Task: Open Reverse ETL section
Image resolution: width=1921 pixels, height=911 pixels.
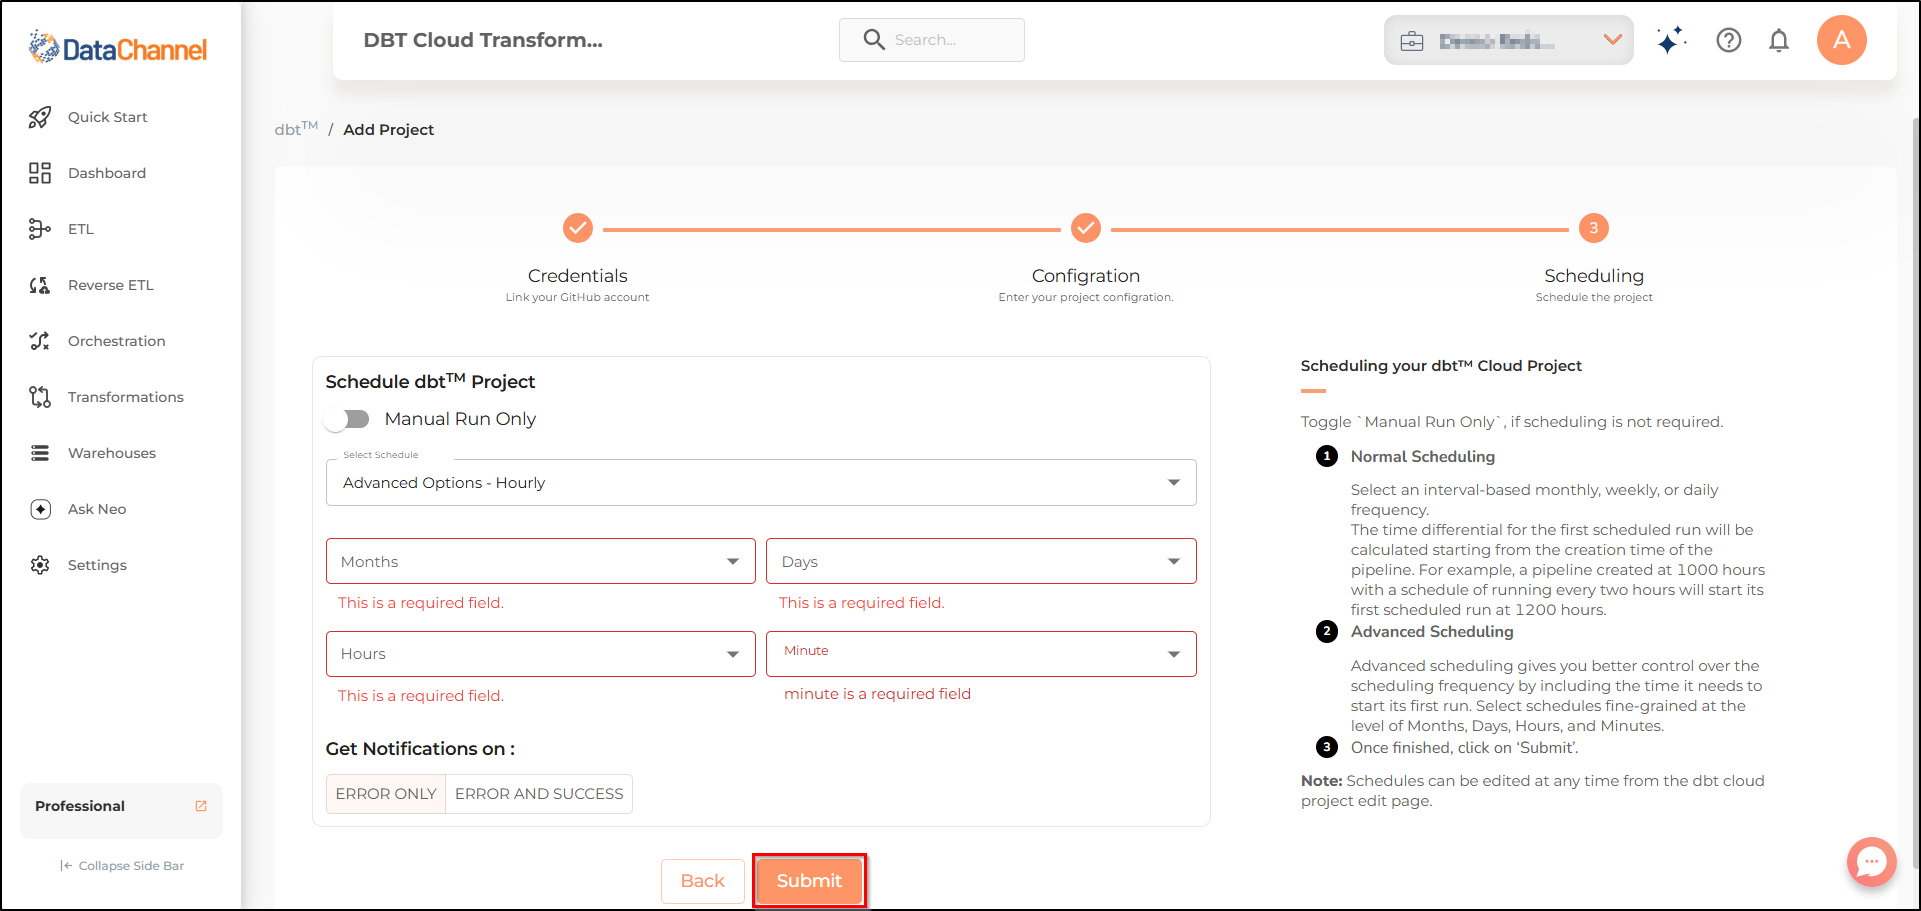Action: click(111, 285)
